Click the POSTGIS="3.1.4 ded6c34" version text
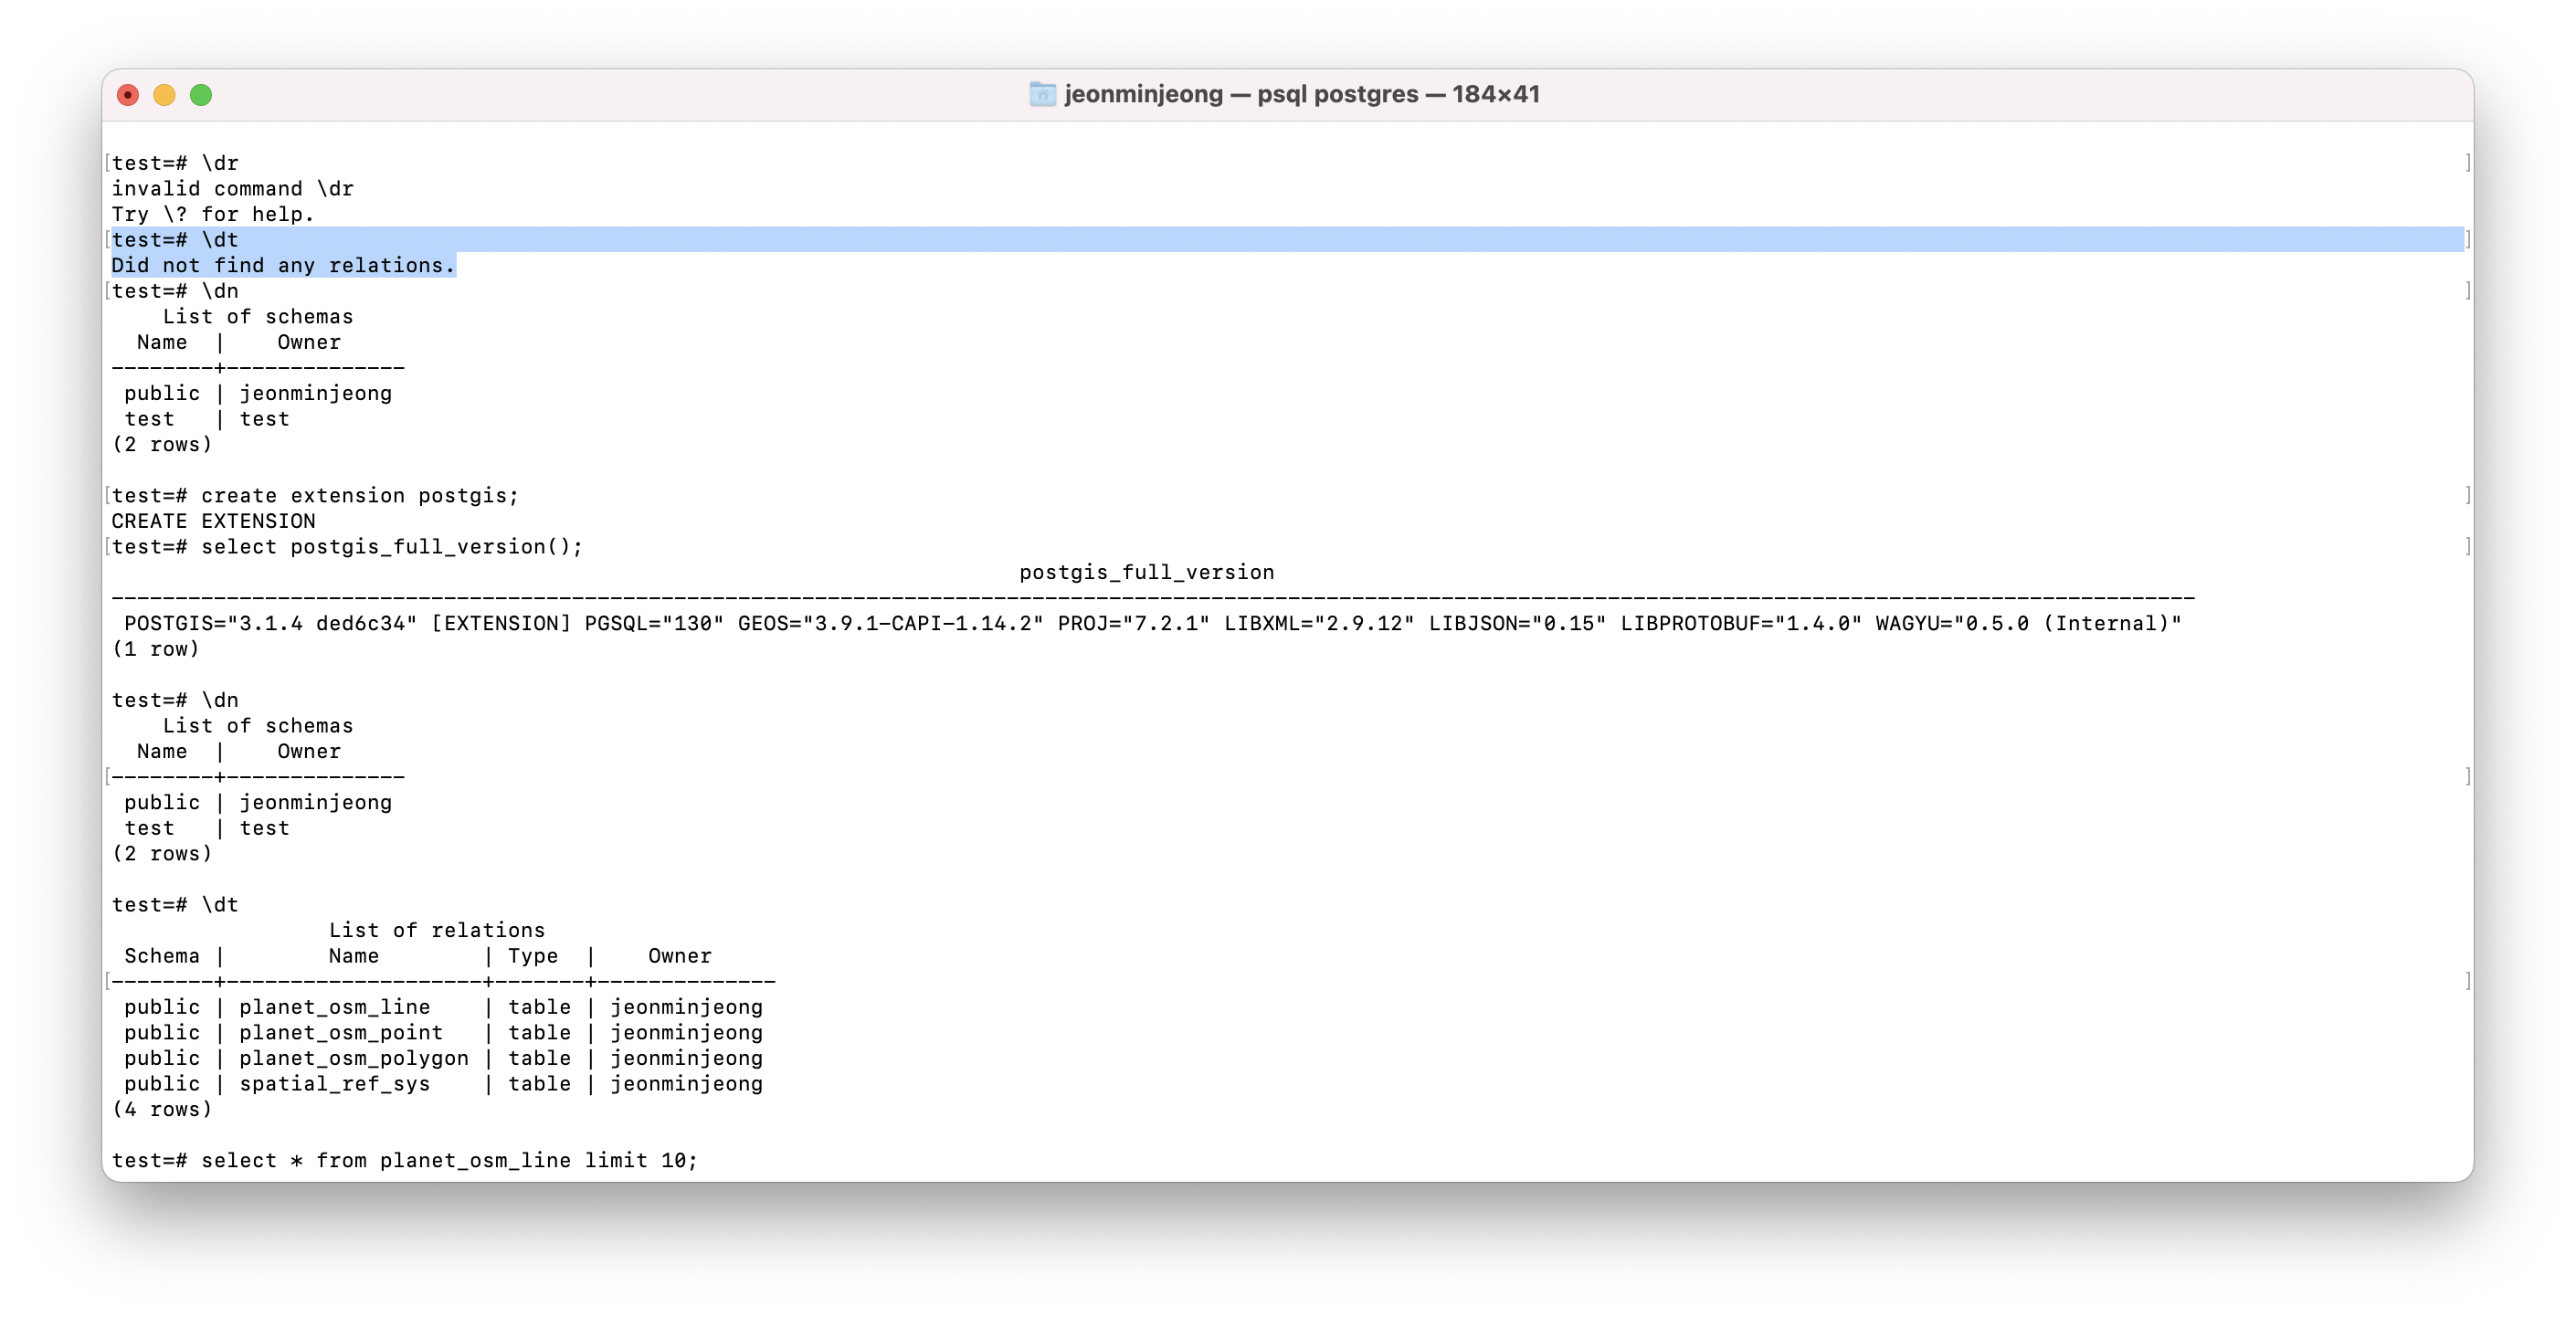The width and height of the screenshot is (2576, 1317). click(x=270, y=623)
